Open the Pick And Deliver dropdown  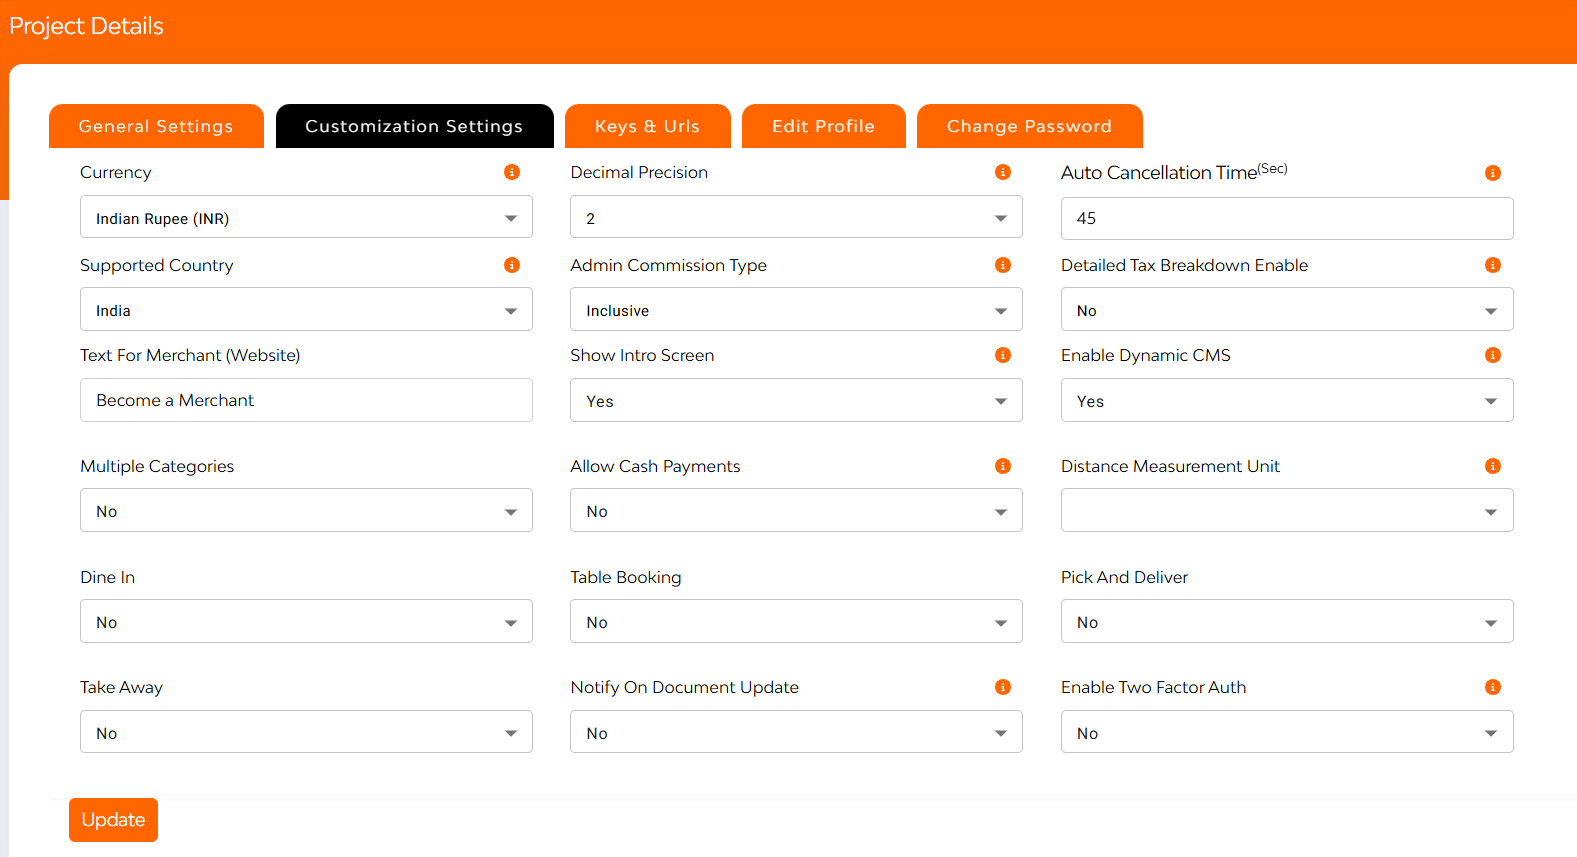[x=1287, y=621]
